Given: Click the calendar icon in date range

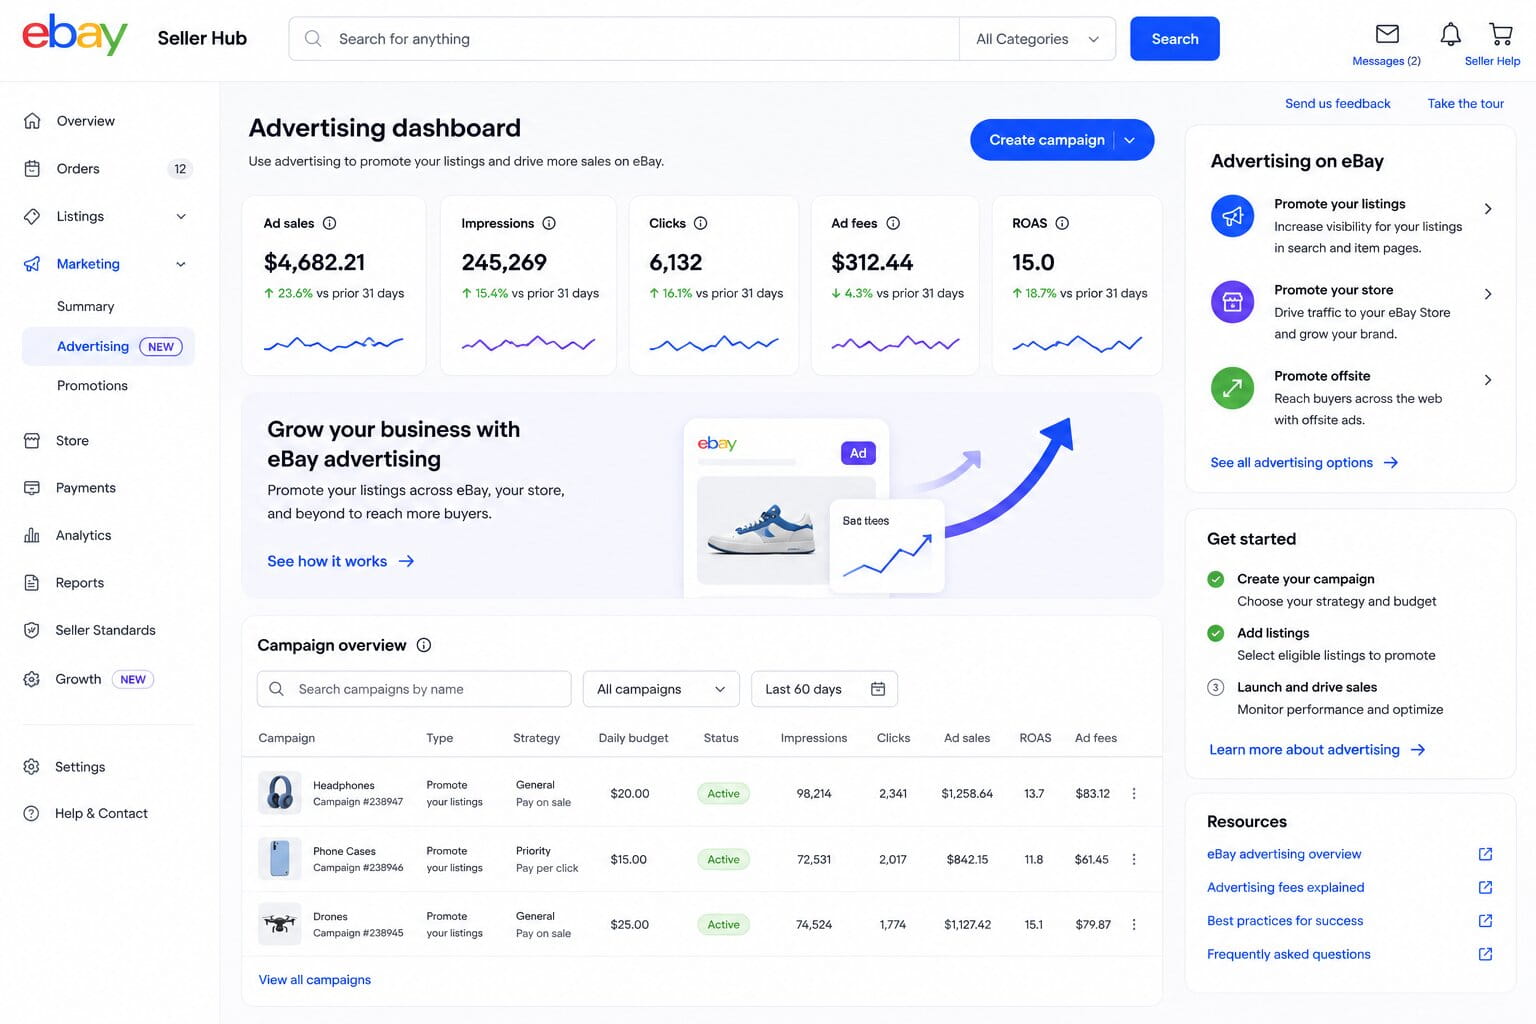Looking at the screenshot, I should (878, 689).
